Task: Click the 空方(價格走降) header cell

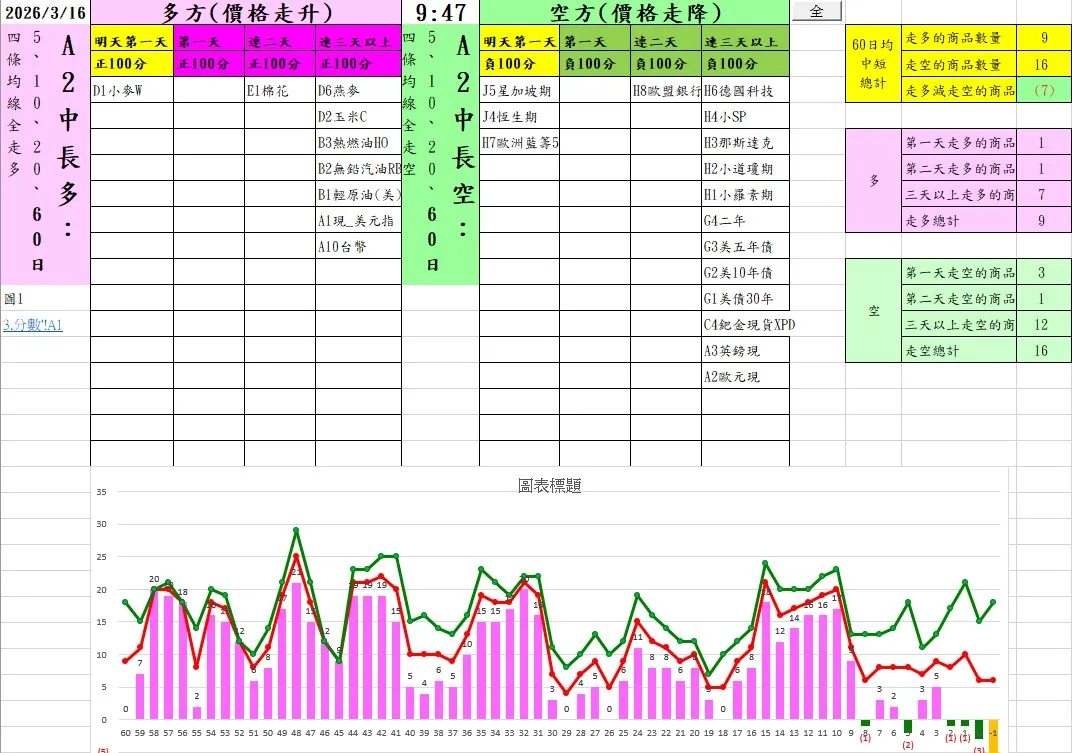Action: click(x=634, y=12)
